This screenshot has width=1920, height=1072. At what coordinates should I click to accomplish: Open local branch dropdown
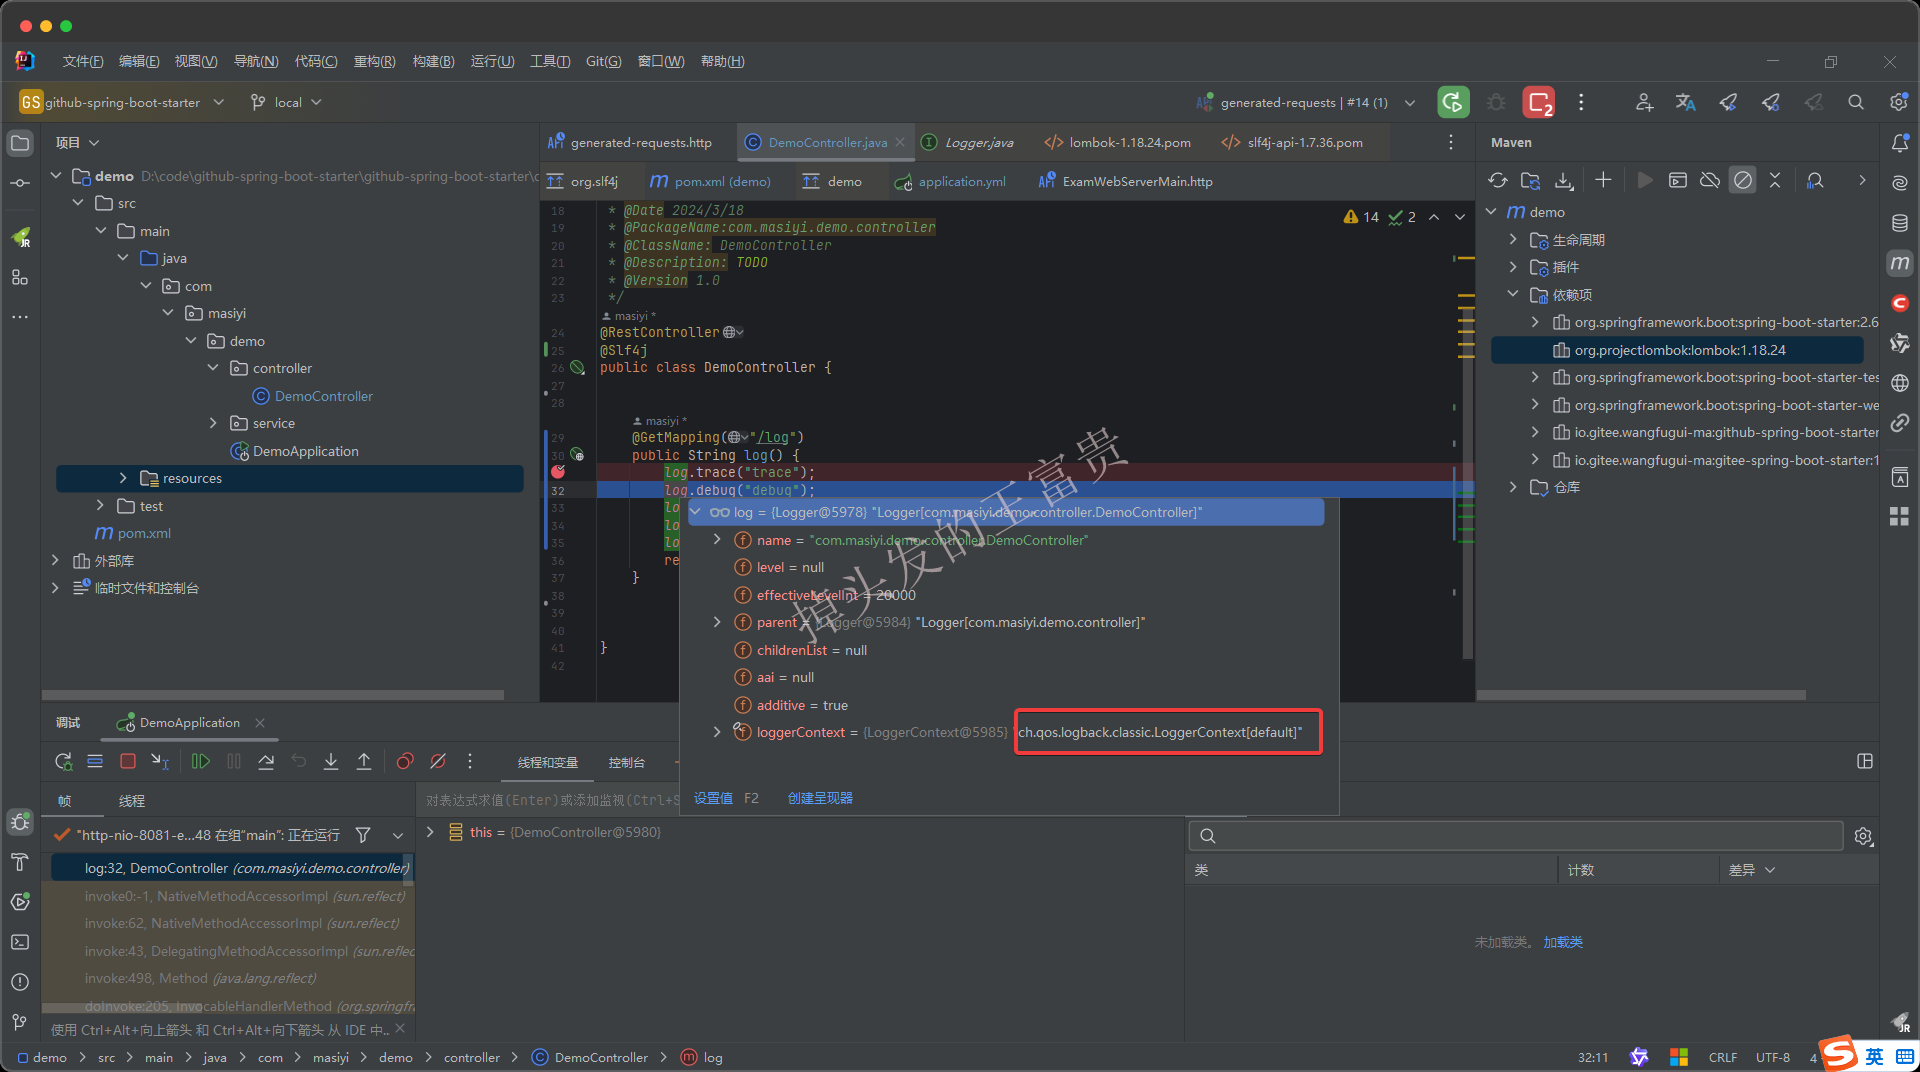[x=286, y=102]
